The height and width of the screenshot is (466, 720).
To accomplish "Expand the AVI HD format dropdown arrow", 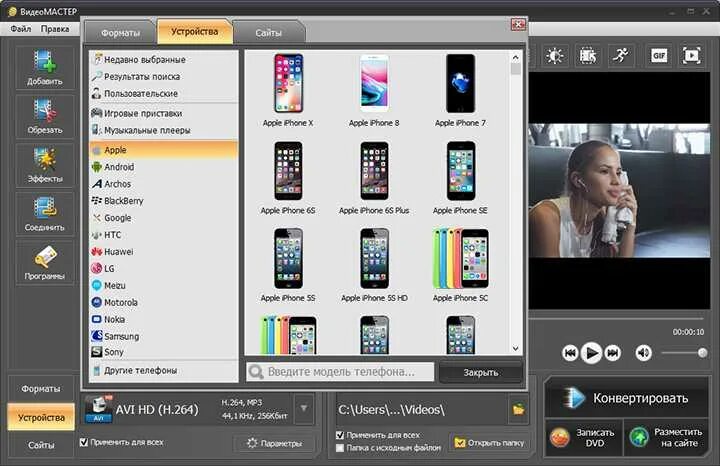I will click(x=304, y=408).
